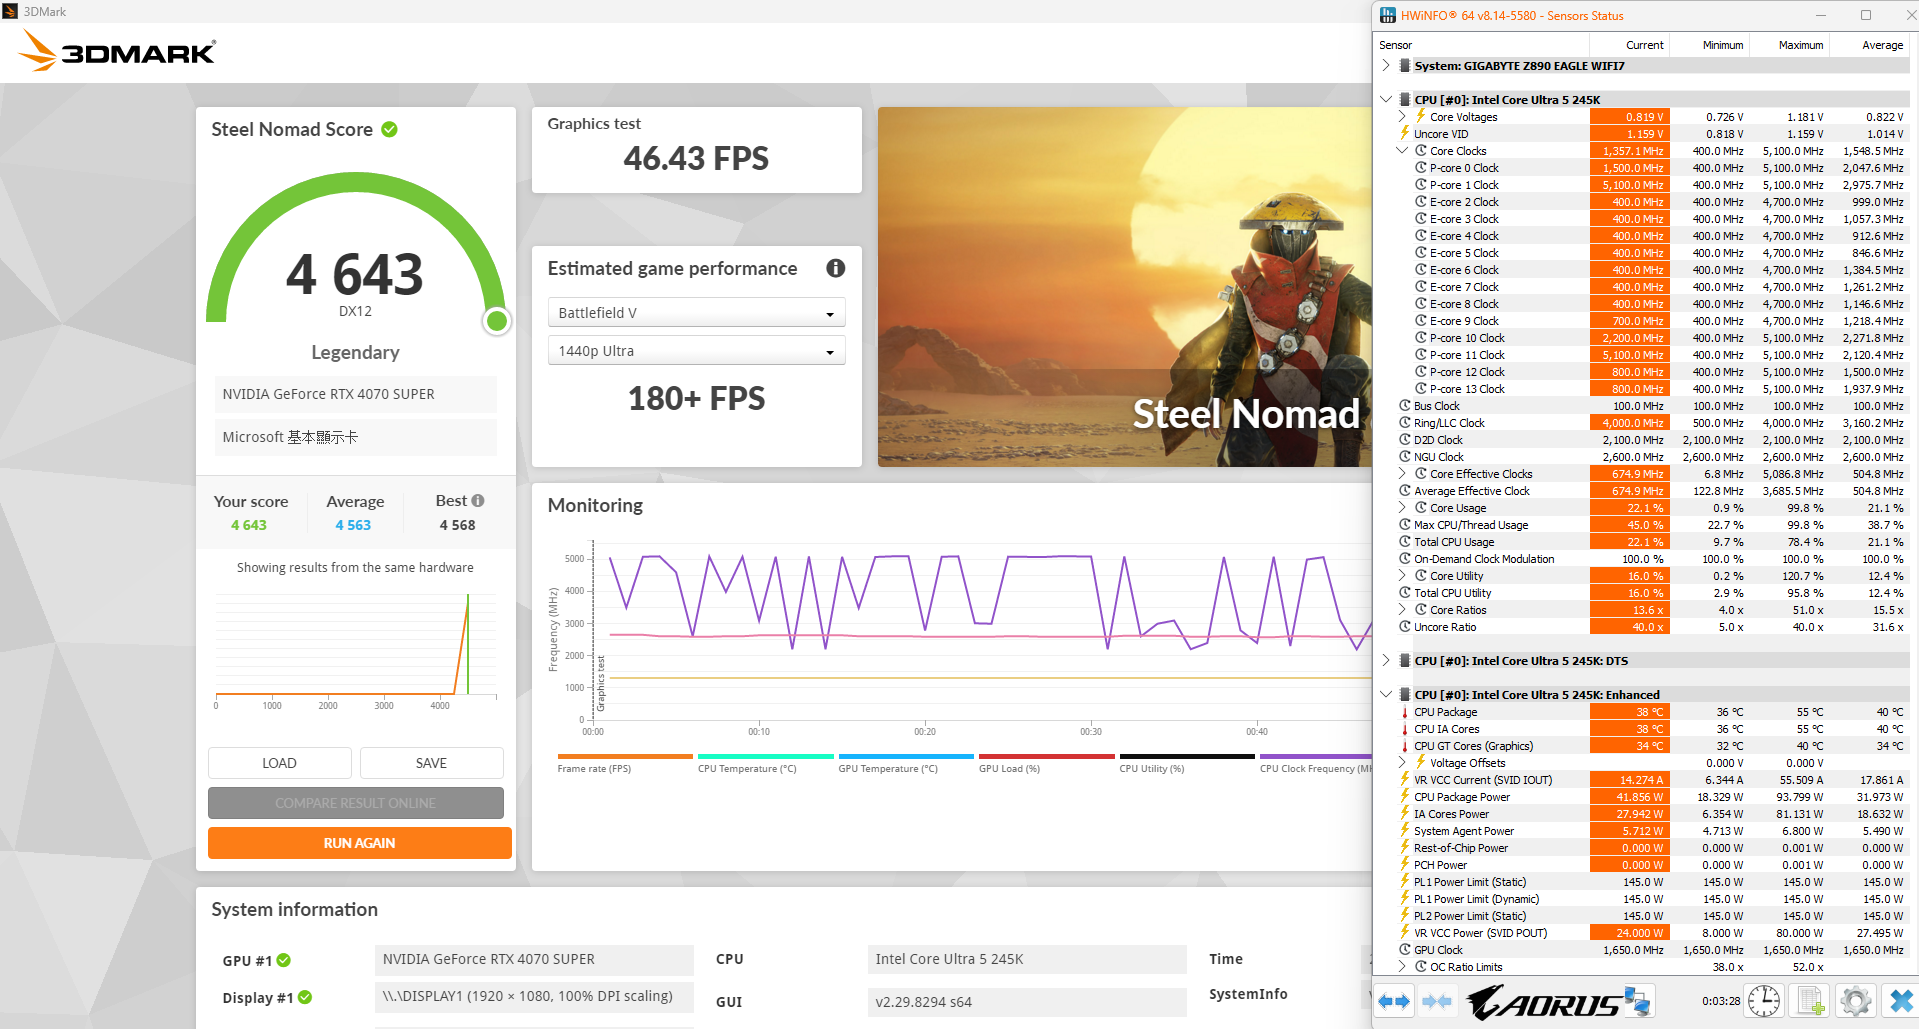Click the RUN AGAIN button
Image resolution: width=1919 pixels, height=1029 pixels.
[x=360, y=843]
